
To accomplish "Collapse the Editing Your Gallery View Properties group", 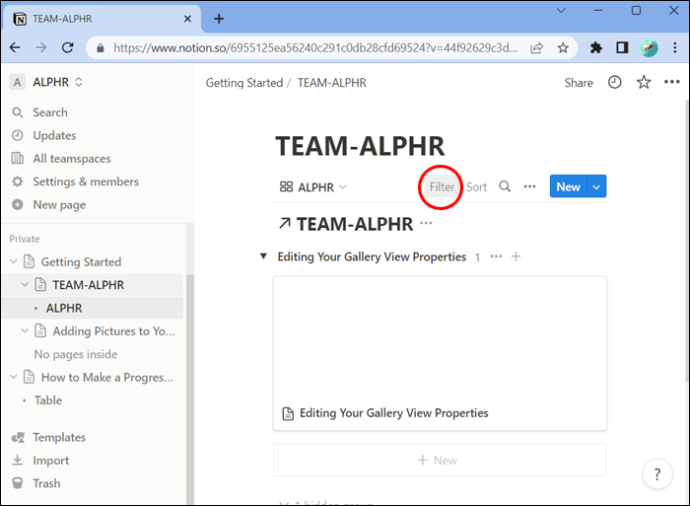I will click(x=263, y=256).
